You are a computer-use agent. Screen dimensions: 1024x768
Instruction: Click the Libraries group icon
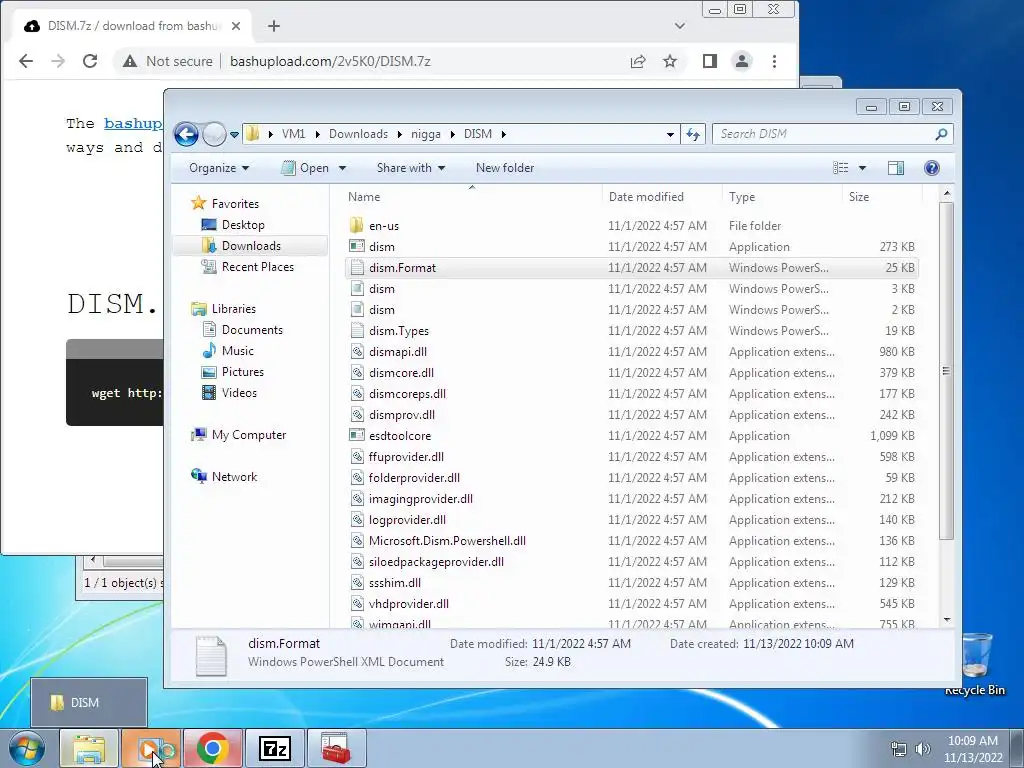(x=199, y=309)
